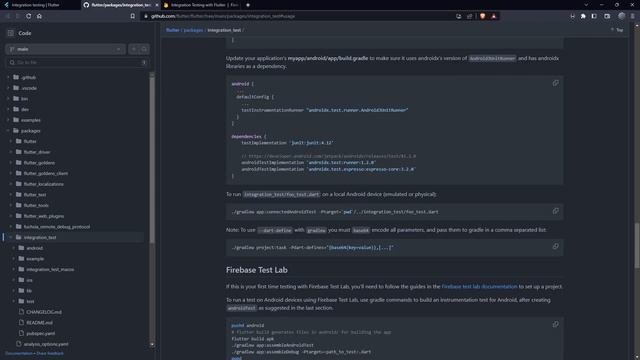Open the Brave wallet icon in toolbar
640x360 pixels.
[607, 16]
